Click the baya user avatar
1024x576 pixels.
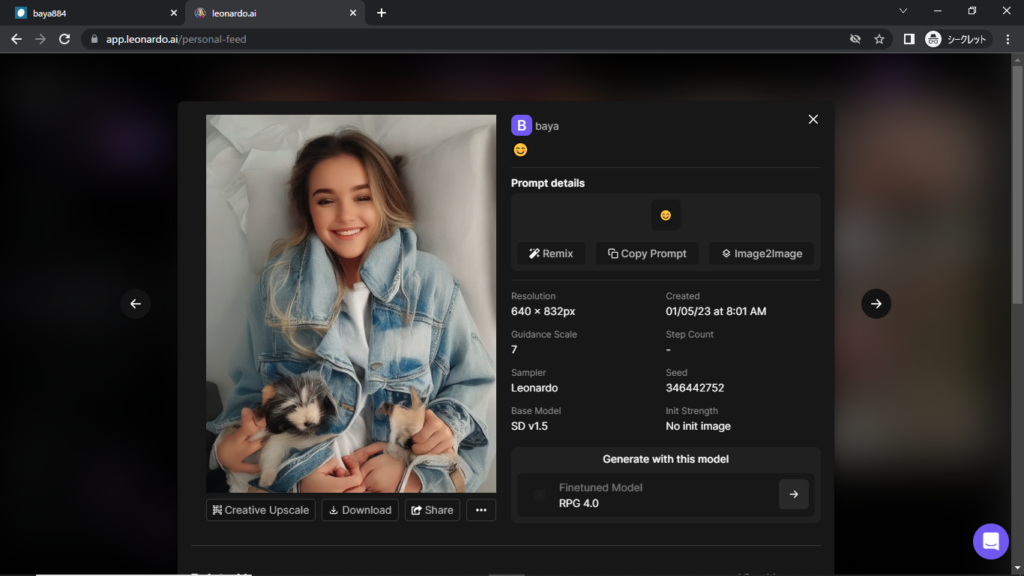[521, 126]
